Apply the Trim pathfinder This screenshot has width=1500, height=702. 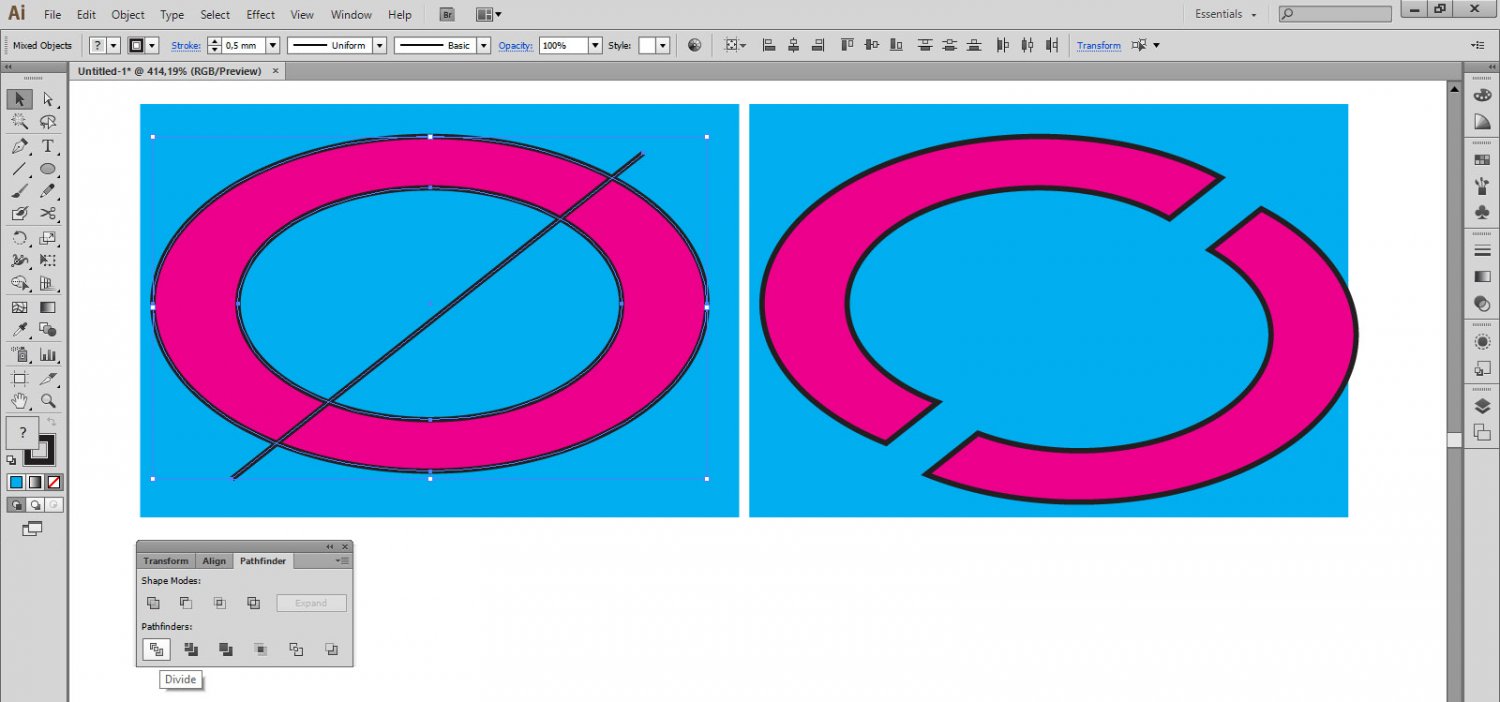click(191, 649)
